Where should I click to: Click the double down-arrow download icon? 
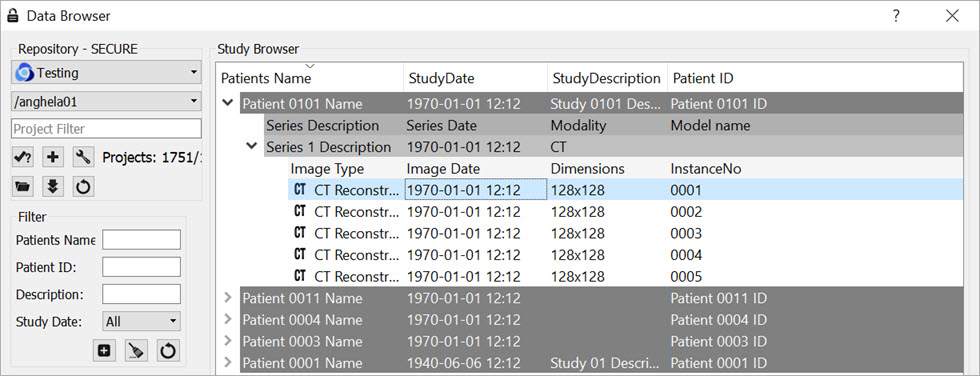point(53,187)
